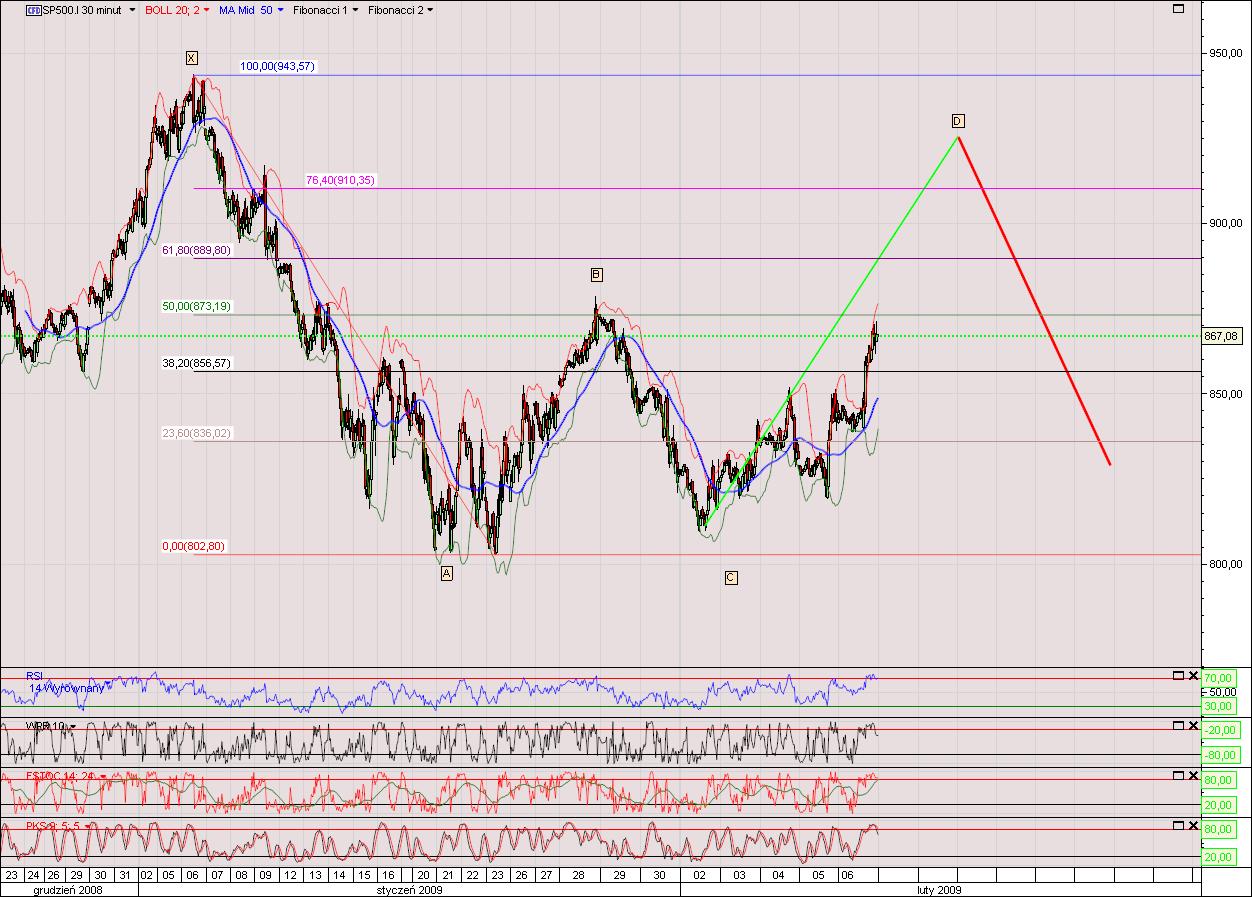Viewport: 1252px width, 897px height.
Task: Close the FSTOC indicator panel
Action: 1193,775
